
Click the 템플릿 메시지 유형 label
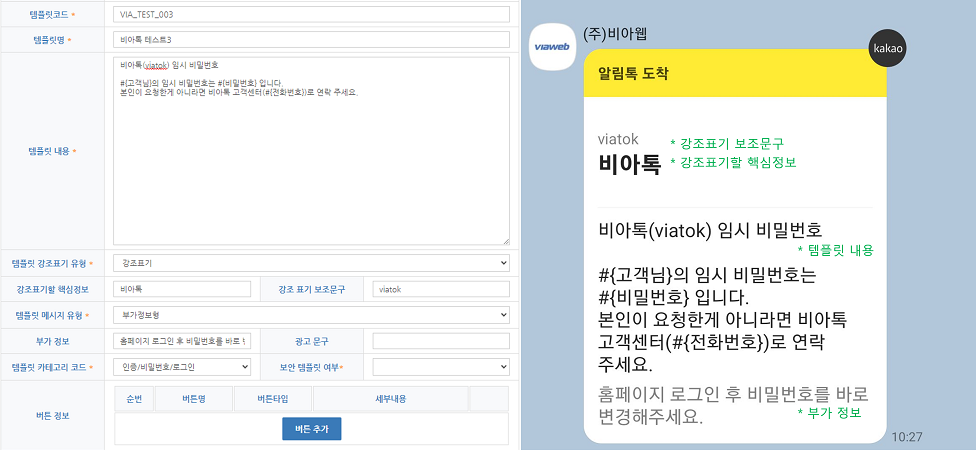coord(52,316)
